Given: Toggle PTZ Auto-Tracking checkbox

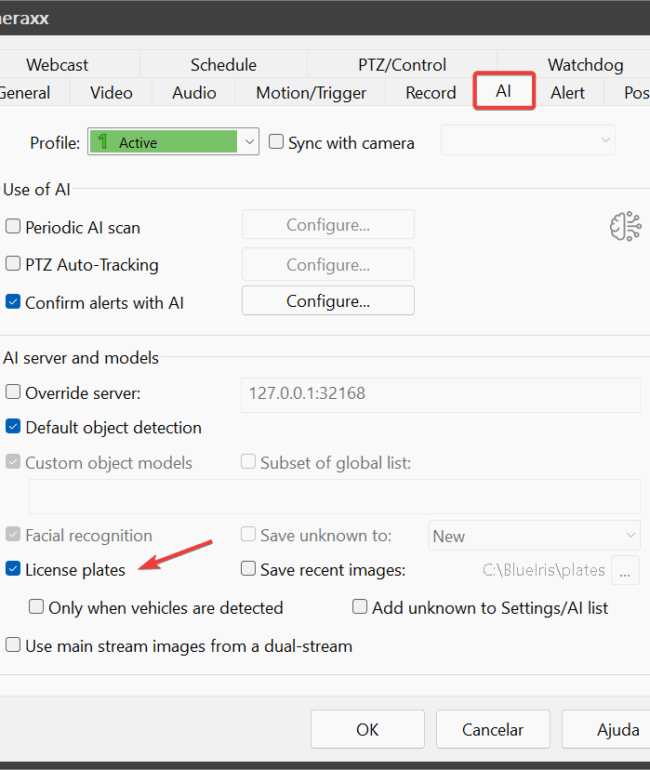Looking at the screenshot, I should (x=13, y=265).
